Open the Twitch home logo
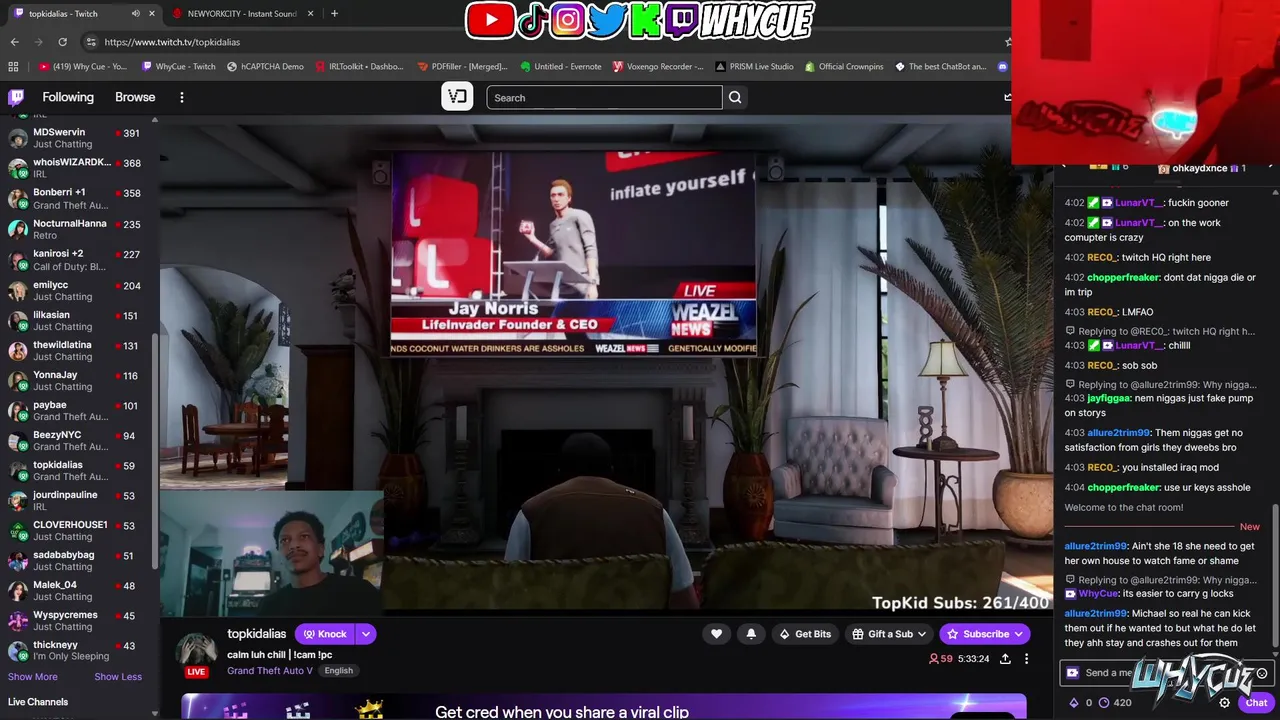This screenshot has height=720, width=1280. (16, 97)
